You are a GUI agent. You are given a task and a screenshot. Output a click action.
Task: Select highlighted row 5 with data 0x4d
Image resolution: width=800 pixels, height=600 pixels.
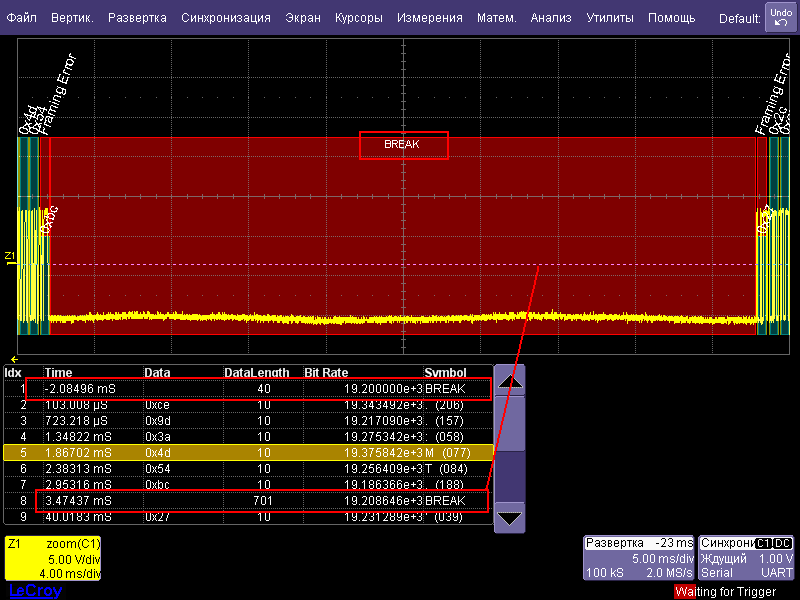tap(250, 452)
